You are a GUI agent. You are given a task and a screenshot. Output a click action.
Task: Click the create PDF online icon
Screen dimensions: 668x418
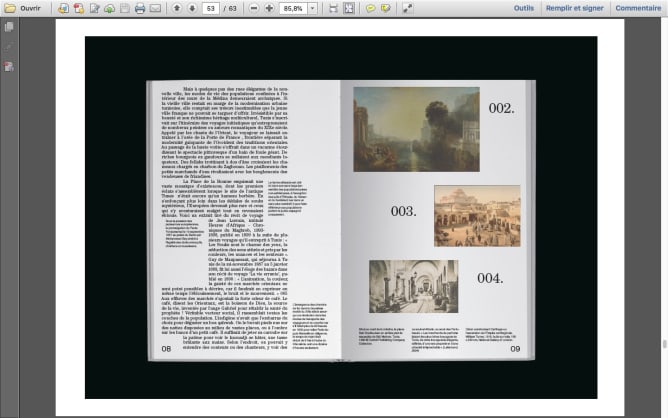point(63,8)
